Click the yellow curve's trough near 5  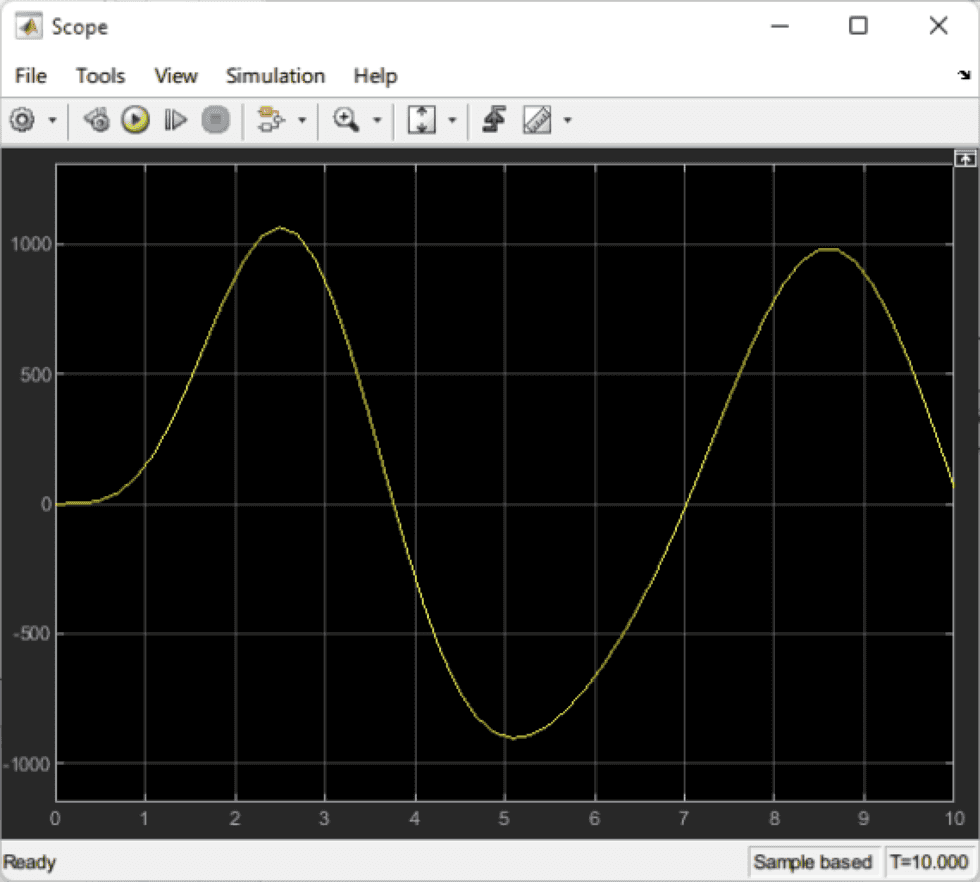coord(516,738)
